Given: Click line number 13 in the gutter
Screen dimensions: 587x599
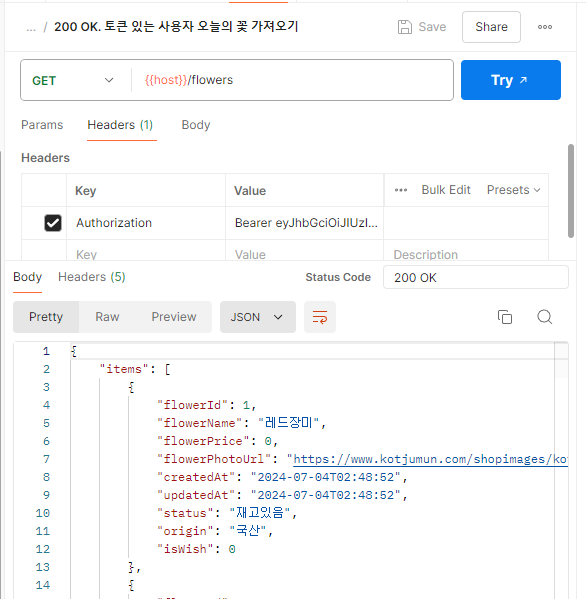Looking at the screenshot, I should (x=42, y=567).
